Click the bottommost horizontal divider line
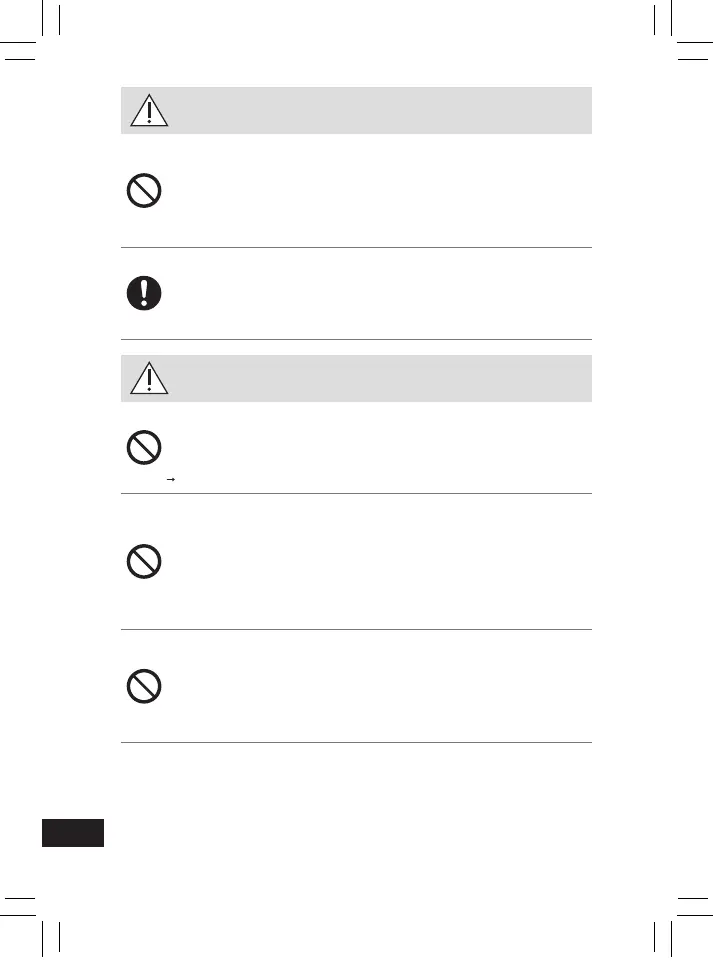This screenshot has width=713, height=975. [356, 742]
